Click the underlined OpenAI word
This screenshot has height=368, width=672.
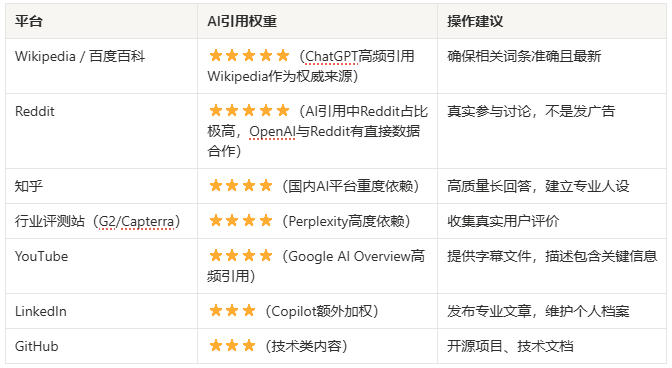click(x=272, y=131)
